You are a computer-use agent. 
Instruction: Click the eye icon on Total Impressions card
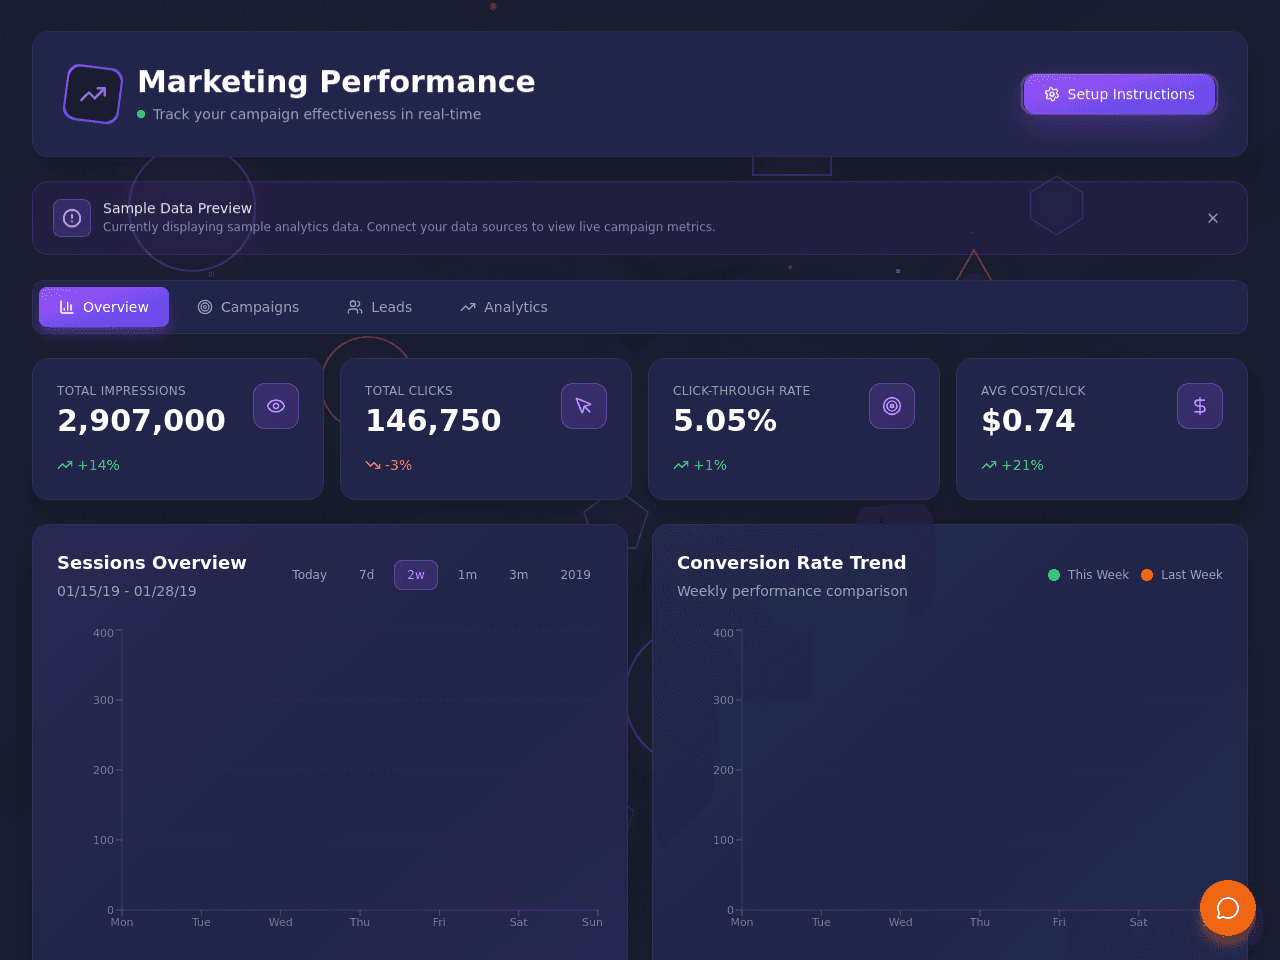point(276,406)
